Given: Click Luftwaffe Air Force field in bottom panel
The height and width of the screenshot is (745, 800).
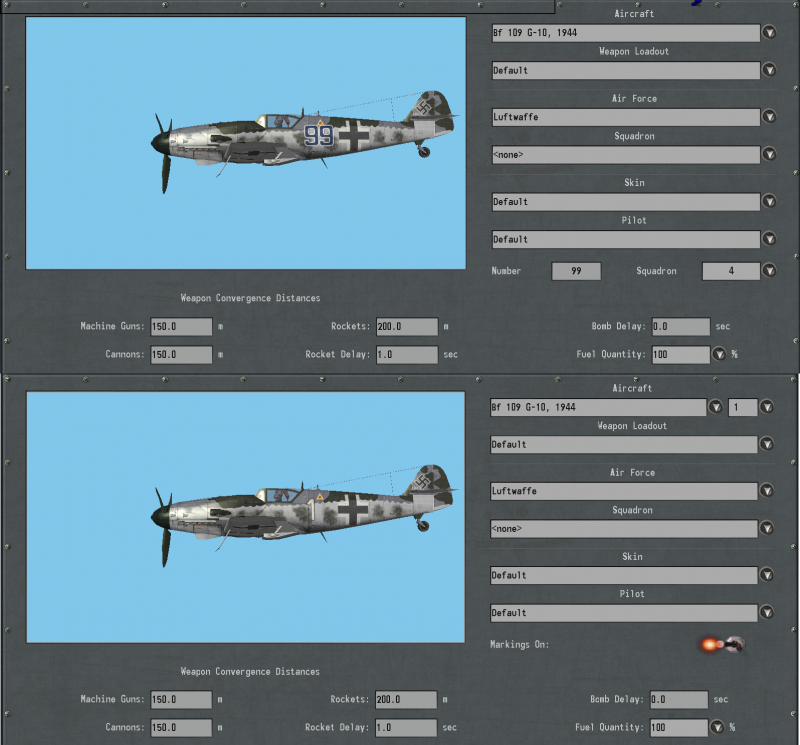Looking at the screenshot, I should point(623,491).
